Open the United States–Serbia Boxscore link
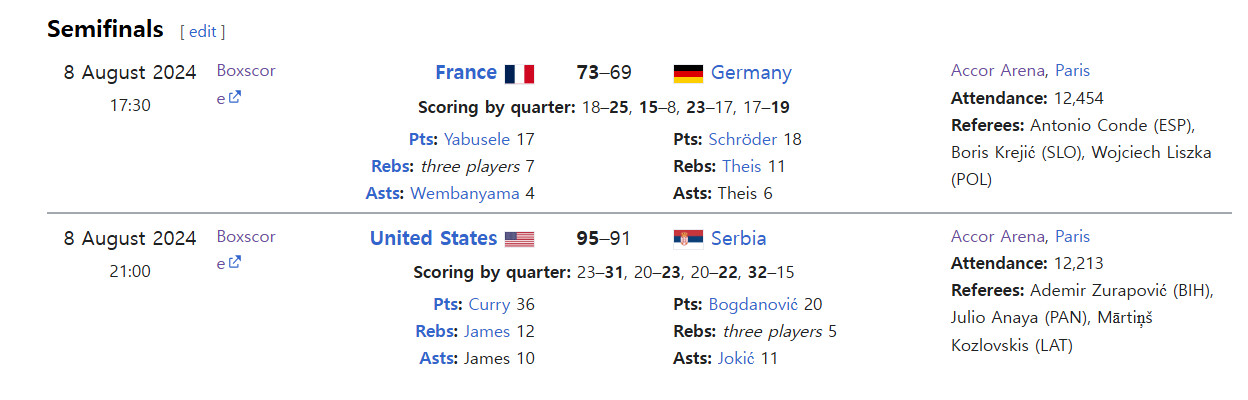1248x400 pixels. [246, 250]
